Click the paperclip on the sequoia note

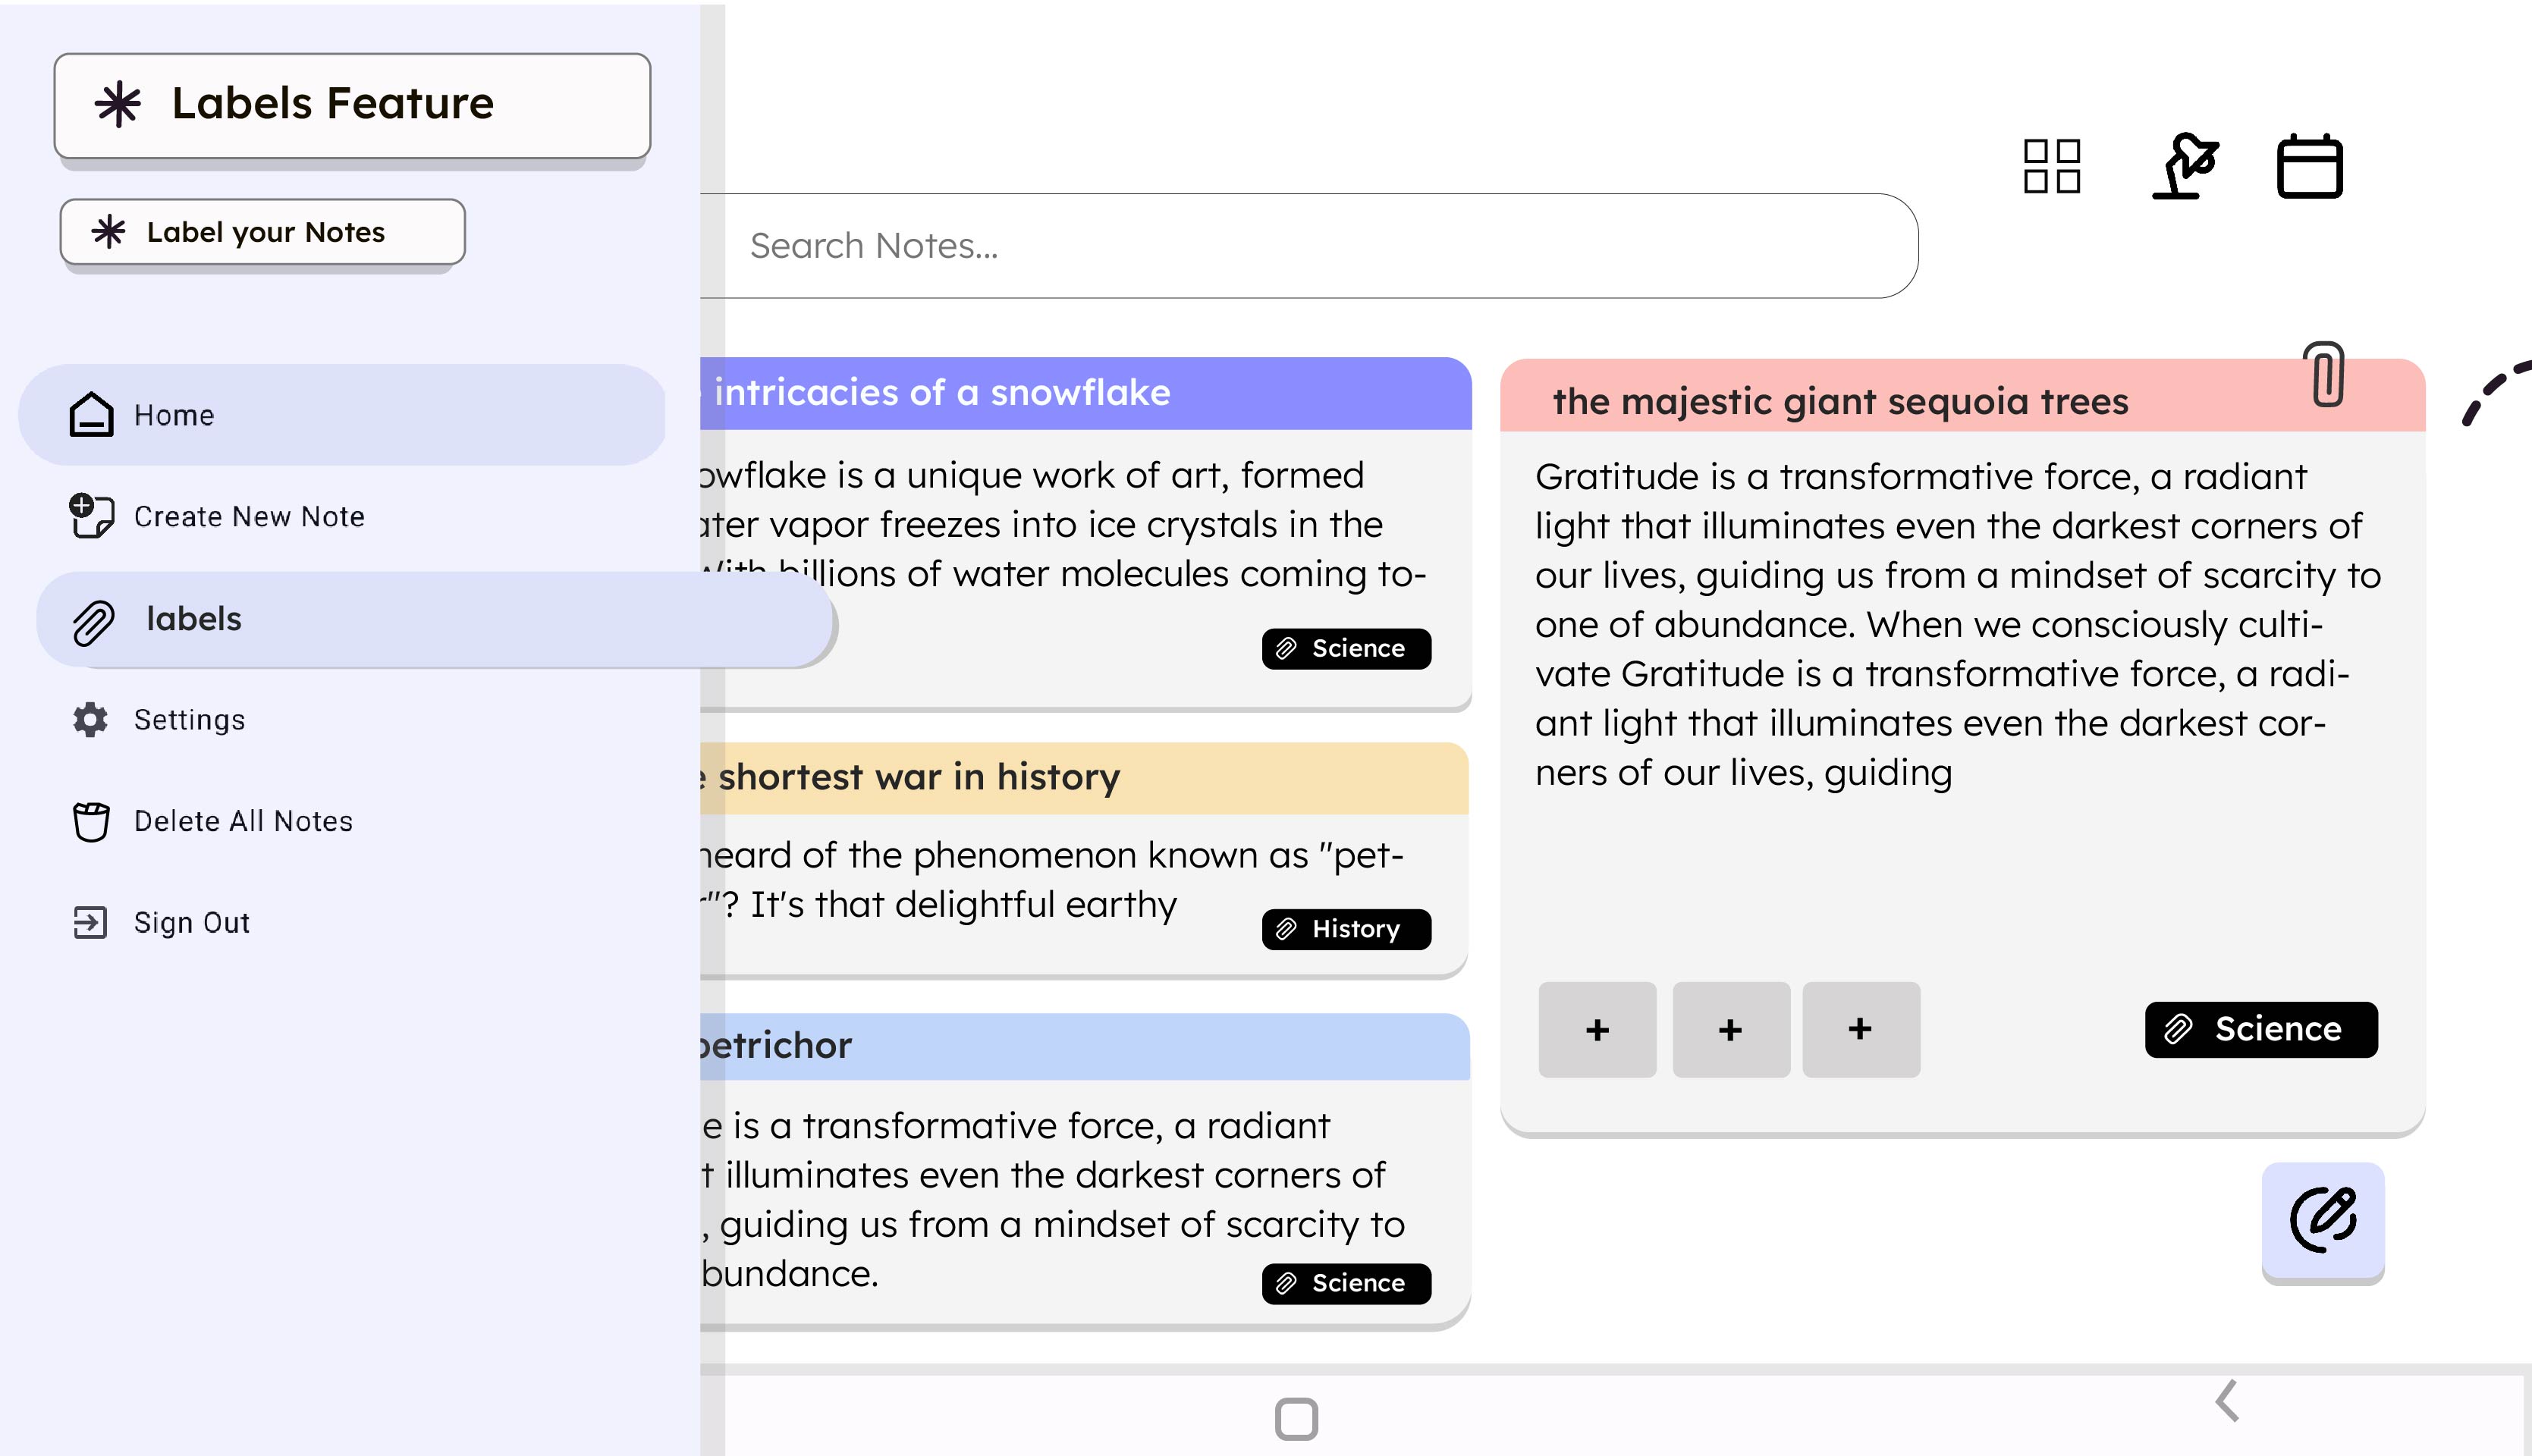click(x=2326, y=374)
